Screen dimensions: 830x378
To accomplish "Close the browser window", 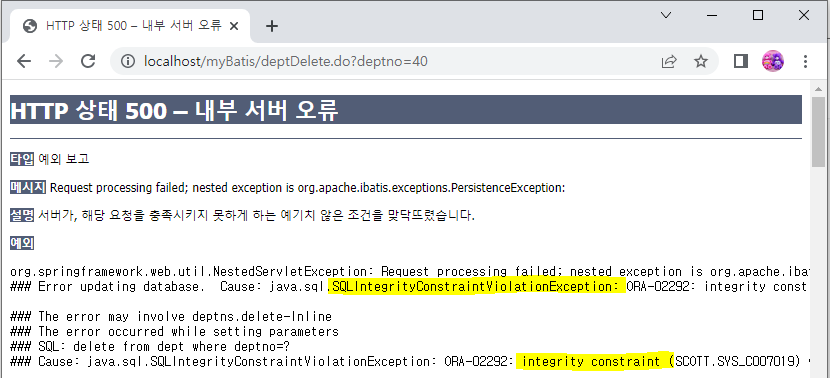I will pyautogui.click(x=804, y=15).
